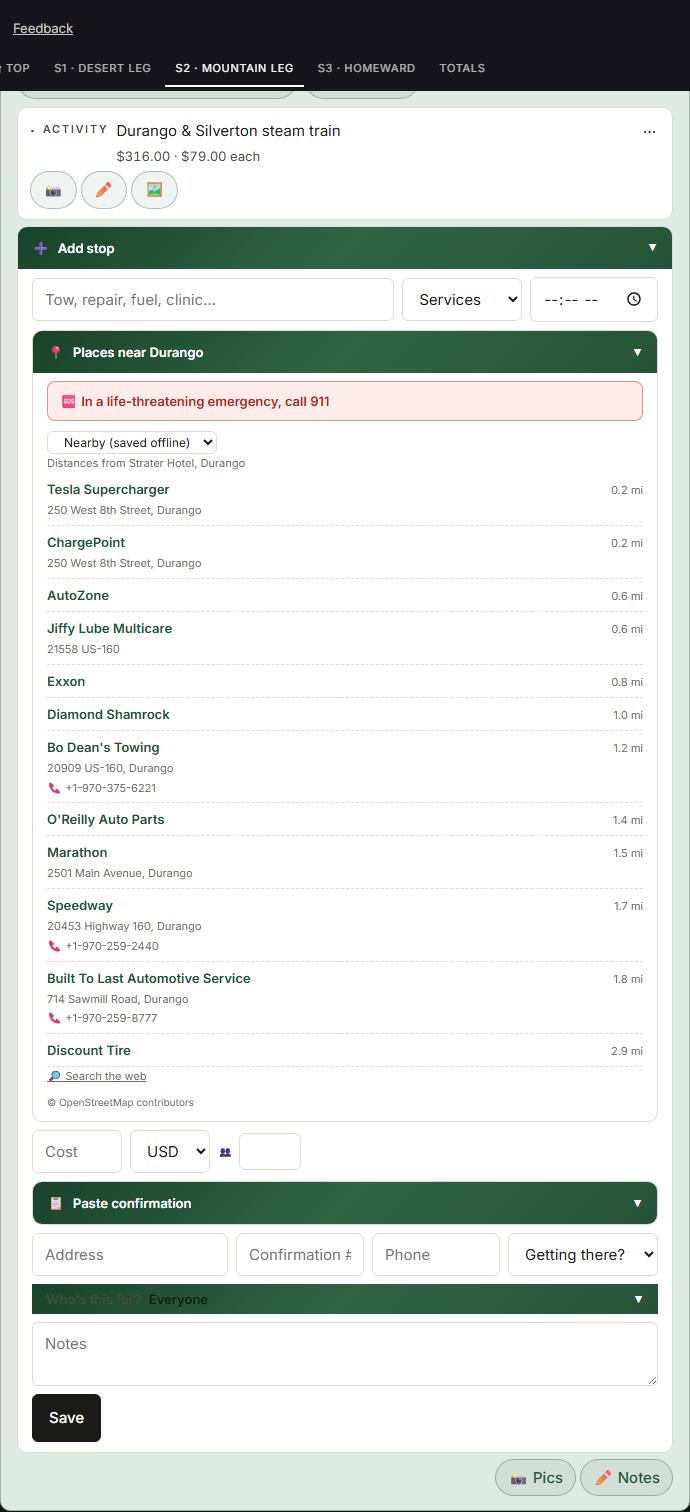Switch to the S3 · Homeward tab
The width and height of the screenshot is (690, 1512).
pyautogui.click(x=366, y=68)
